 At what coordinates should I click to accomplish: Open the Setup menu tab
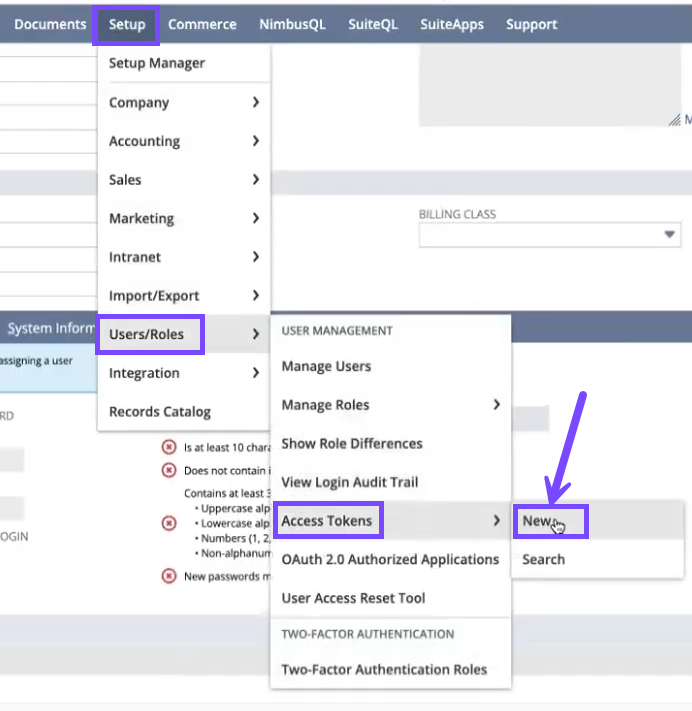[x=126, y=24]
